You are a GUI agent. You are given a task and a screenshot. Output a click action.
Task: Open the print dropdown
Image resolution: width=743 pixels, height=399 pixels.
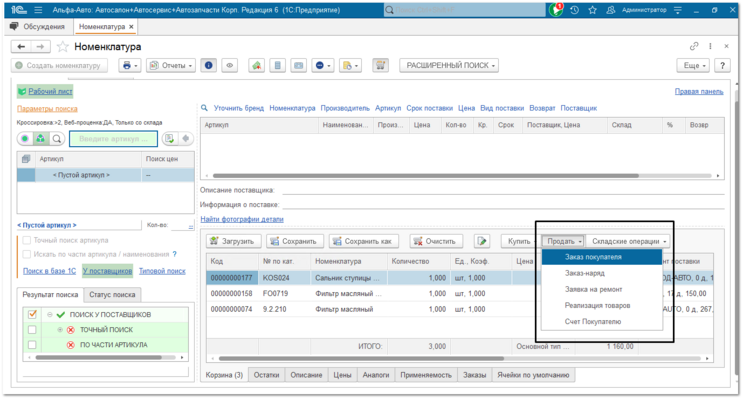[129, 65]
